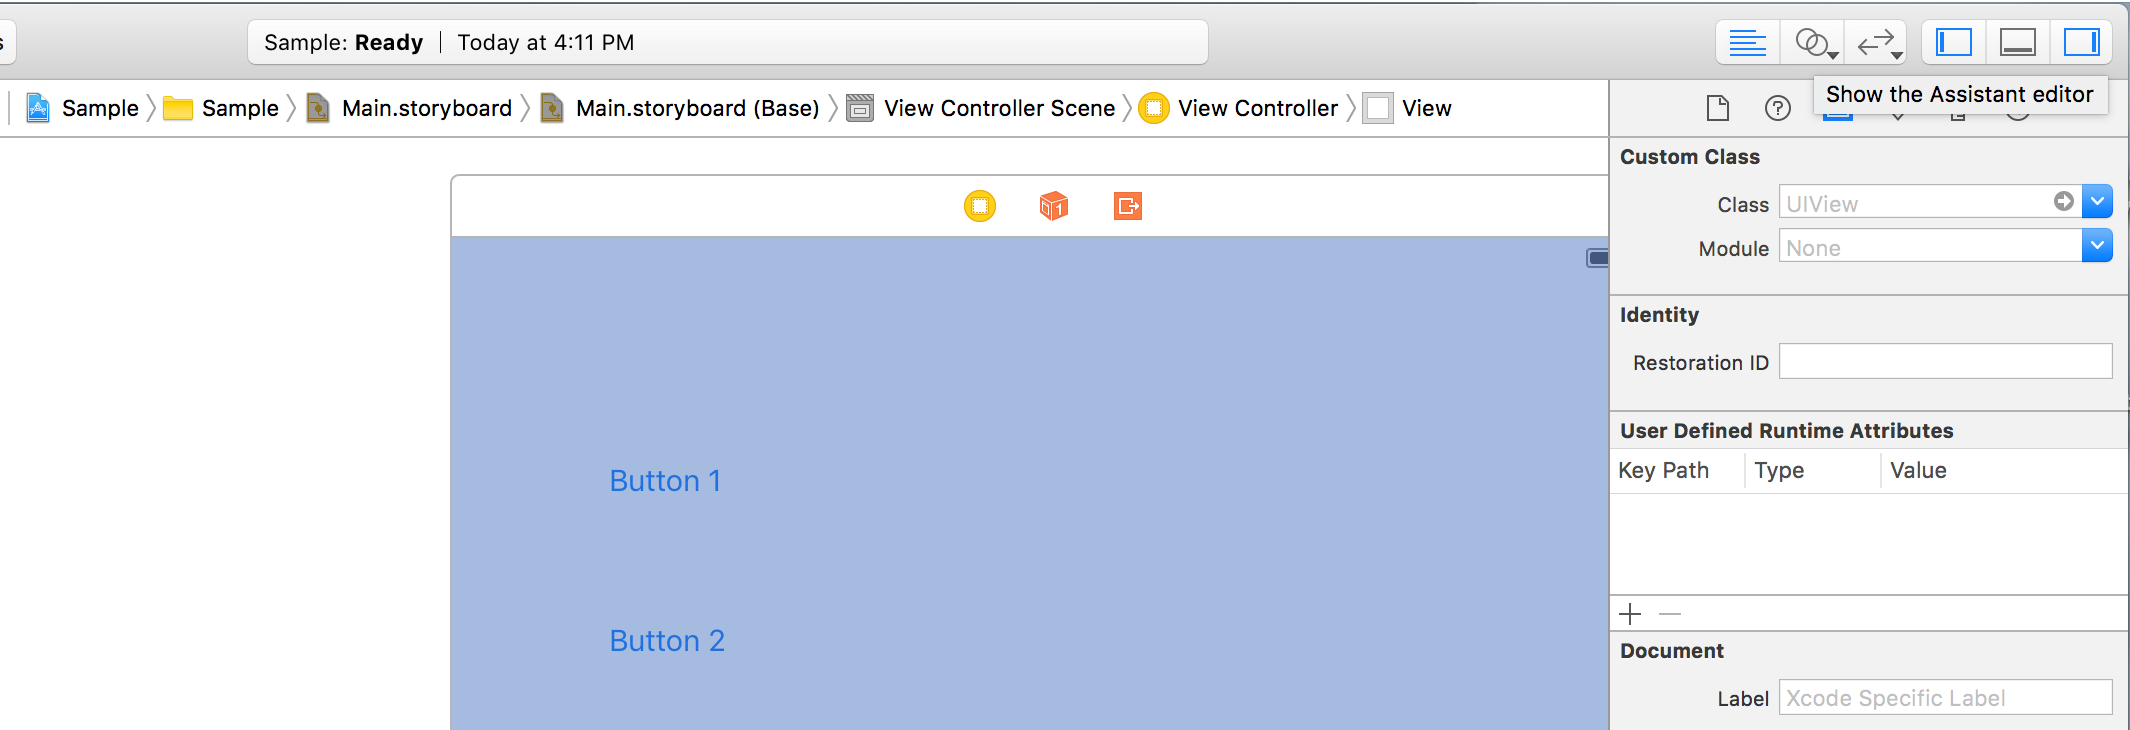Open the Module dropdown
The width and height of the screenshot is (2130, 730).
[x=2097, y=245]
